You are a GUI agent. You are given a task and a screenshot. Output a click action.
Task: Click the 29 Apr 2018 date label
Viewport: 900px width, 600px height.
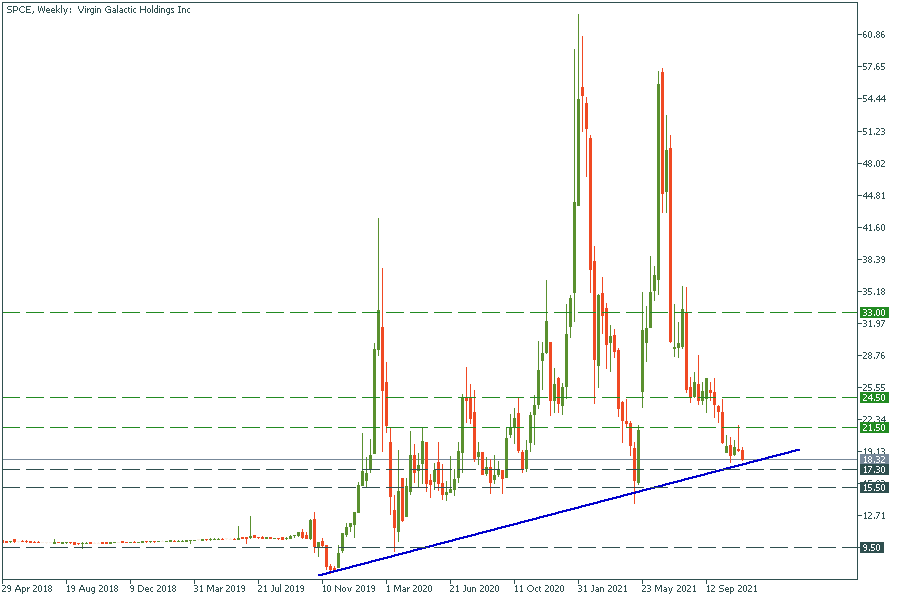[28, 589]
